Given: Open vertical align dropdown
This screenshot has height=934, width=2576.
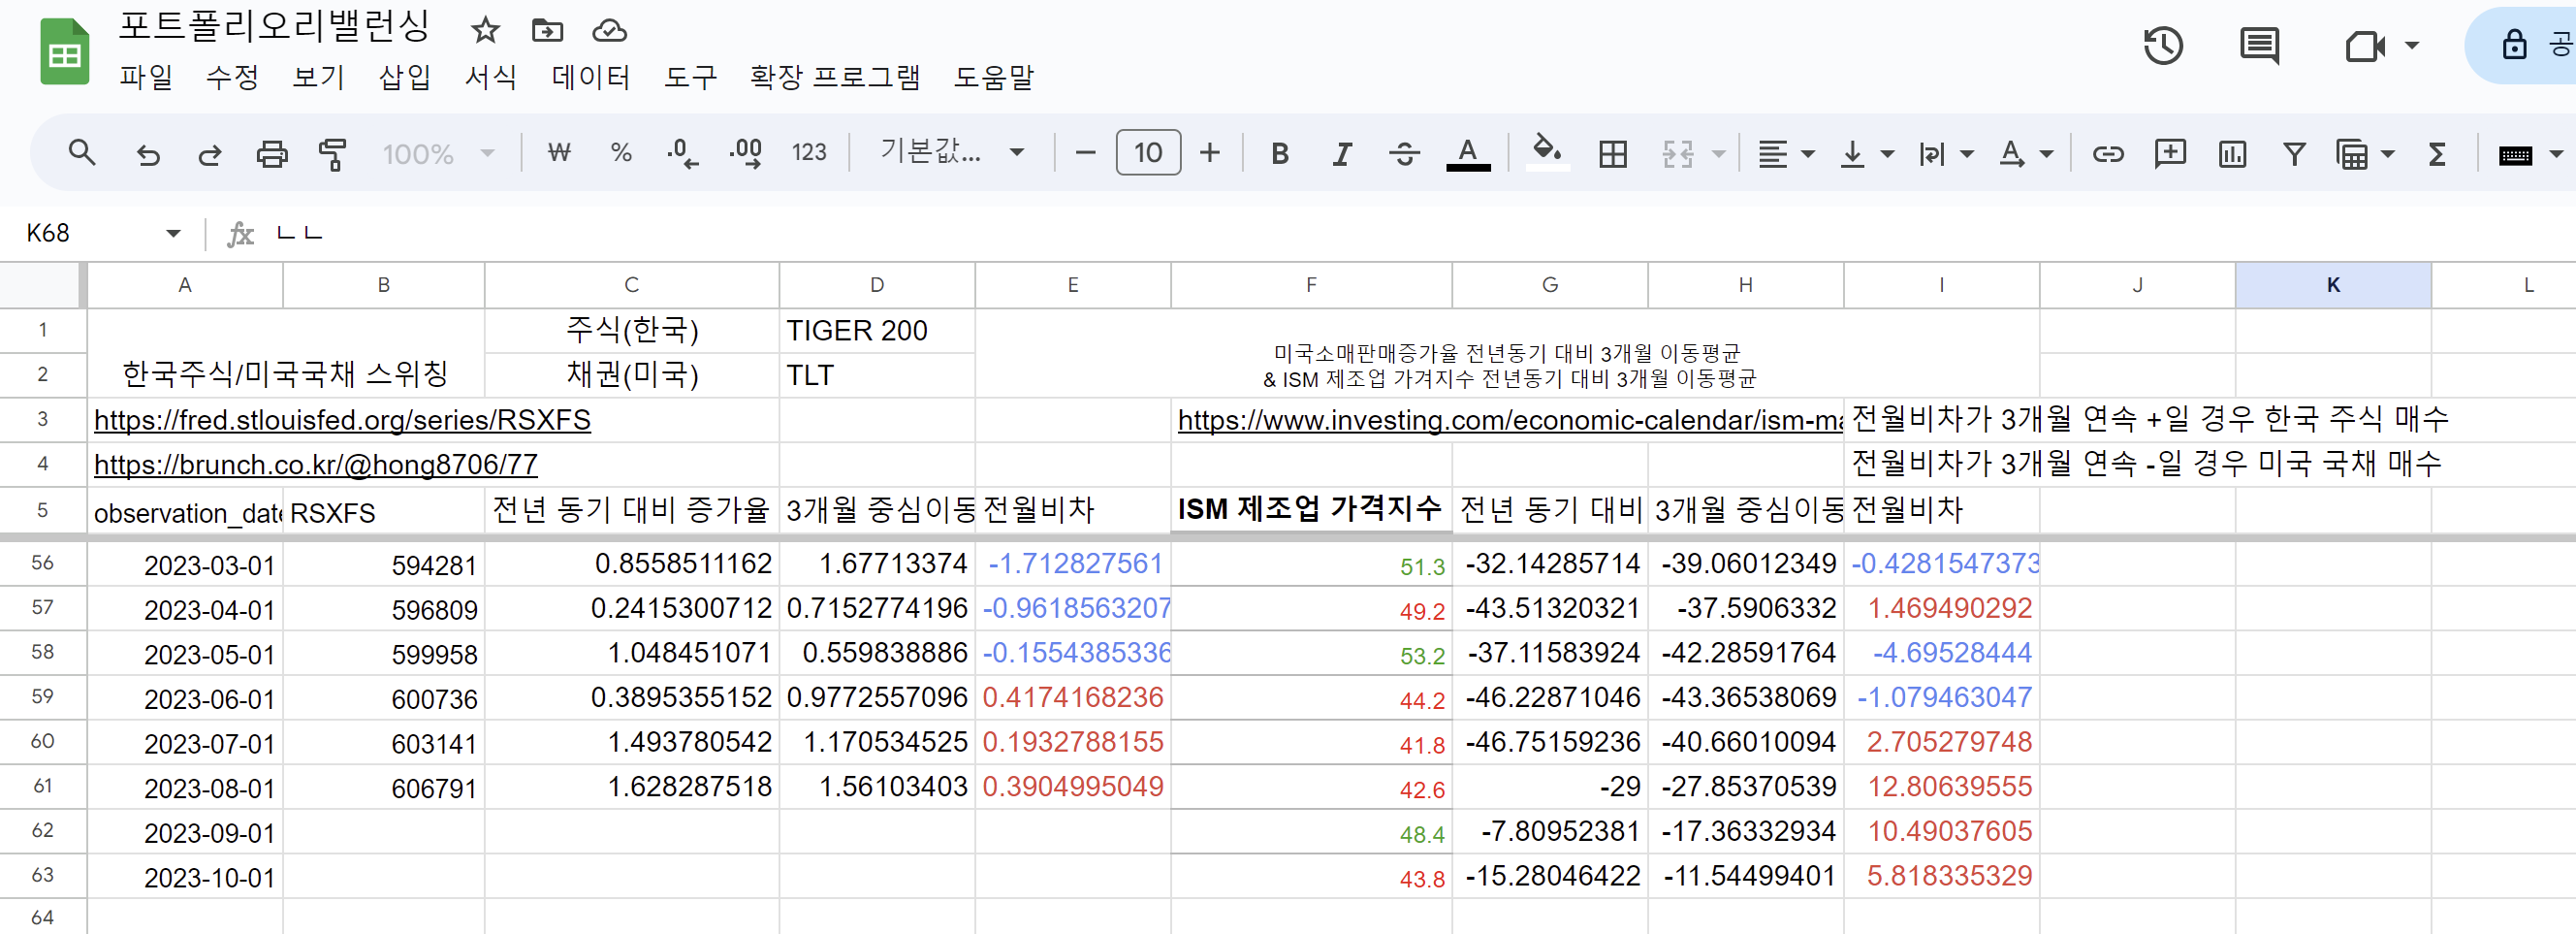Looking at the screenshot, I should tap(1866, 154).
